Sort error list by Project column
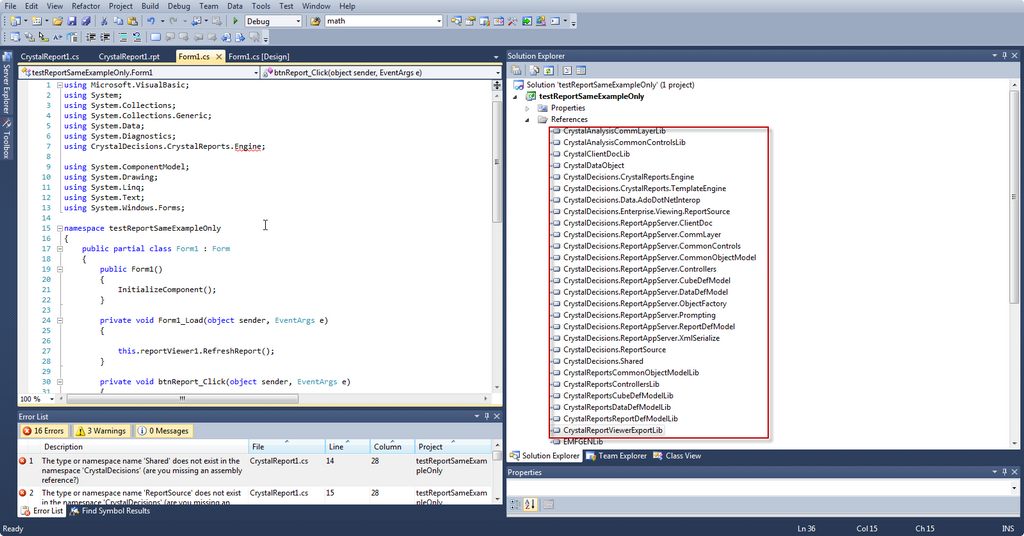The height and width of the screenshot is (536, 1024). coord(453,447)
